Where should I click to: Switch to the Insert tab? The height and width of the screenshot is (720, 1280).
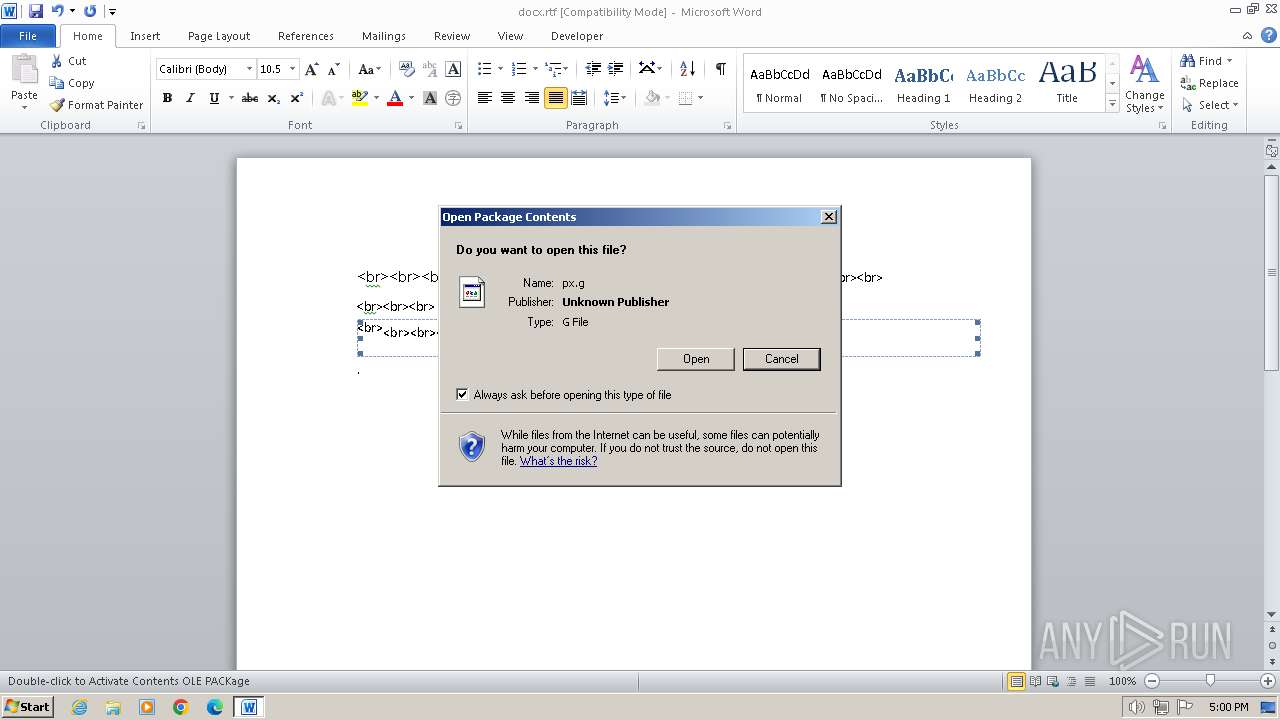pos(145,36)
